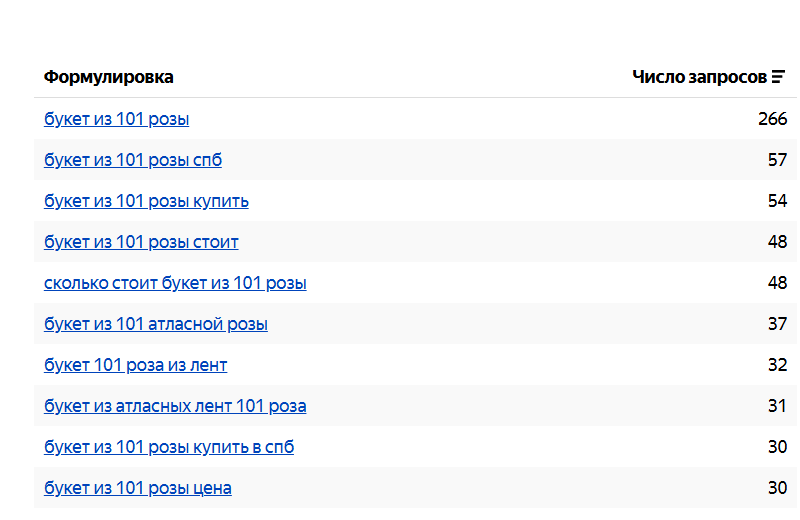800x520 pixels.
Task: Open сколько стоит букет из 101 розы
Action: pos(175,283)
